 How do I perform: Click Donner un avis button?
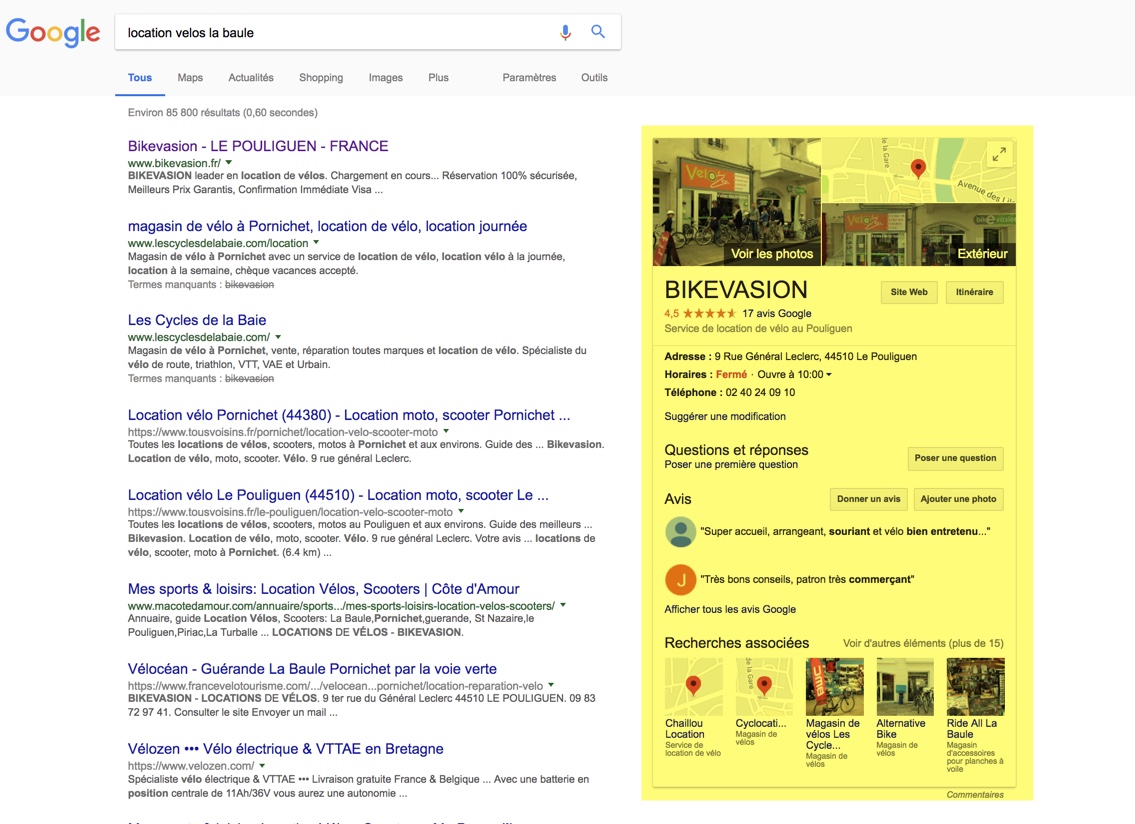(x=869, y=499)
